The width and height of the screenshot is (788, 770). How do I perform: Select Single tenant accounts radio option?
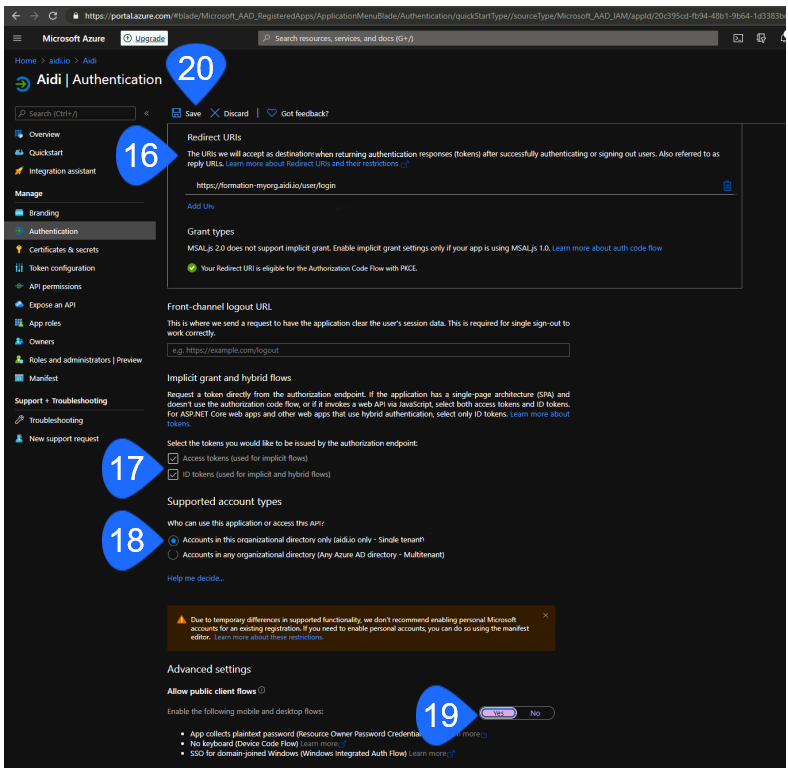click(x=173, y=540)
